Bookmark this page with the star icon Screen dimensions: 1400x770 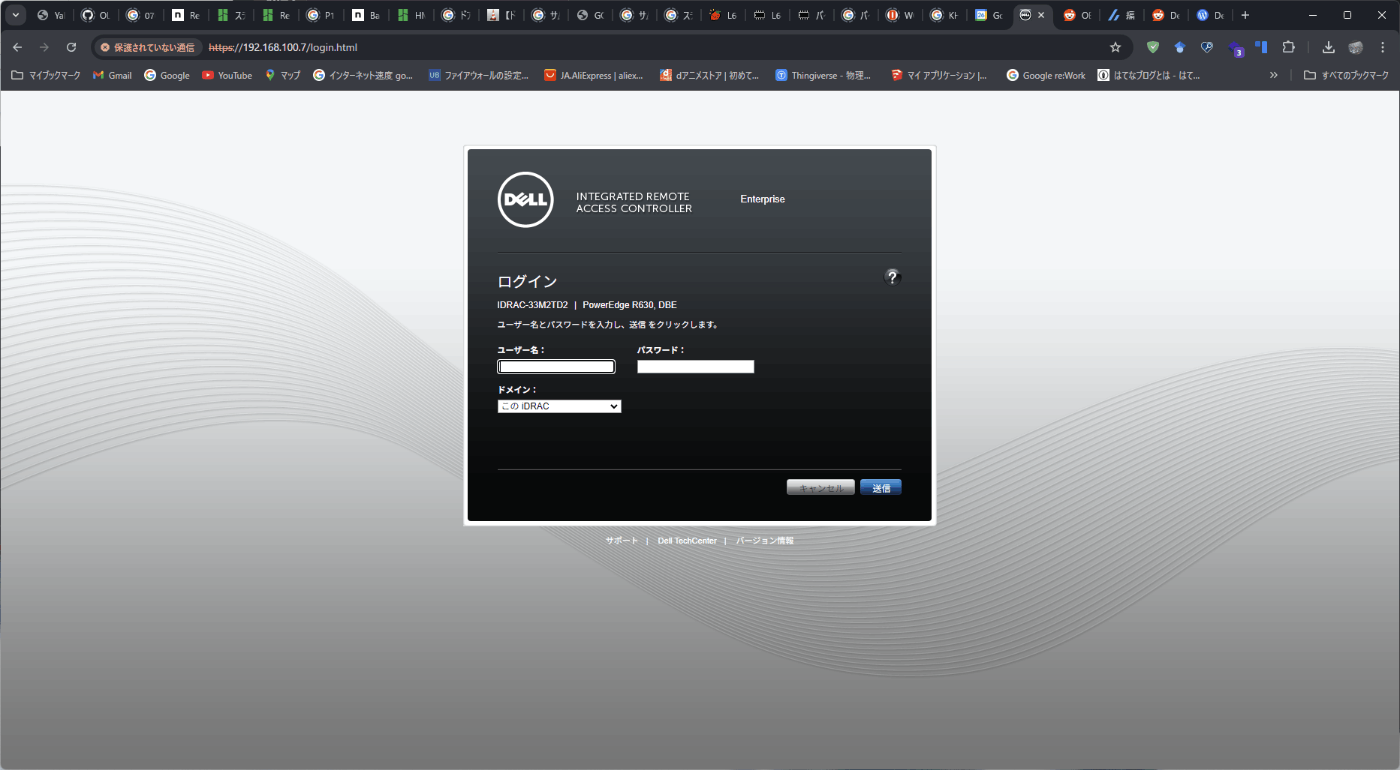click(1115, 47)
